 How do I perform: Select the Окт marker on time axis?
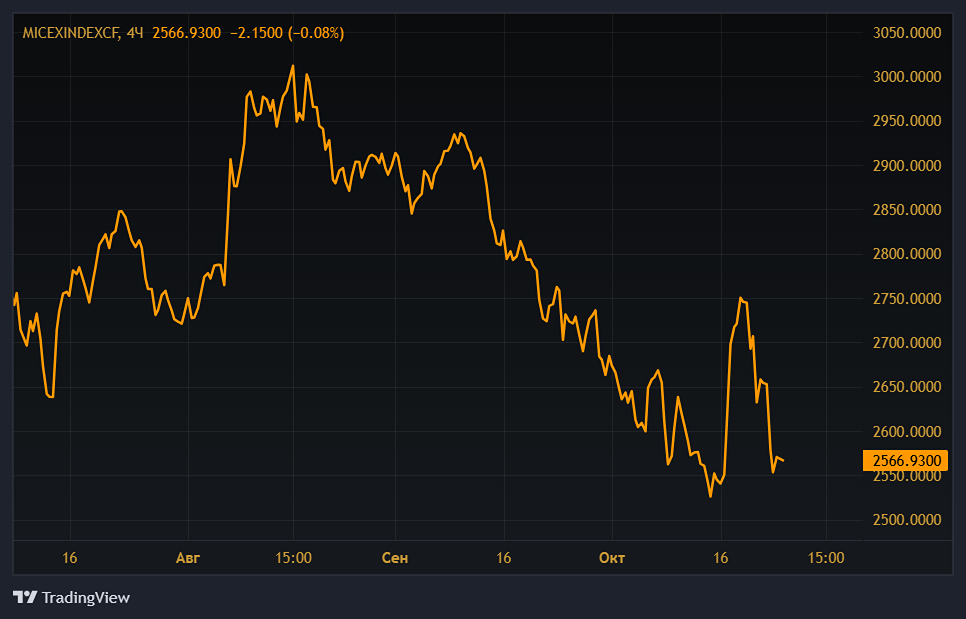(611, 558)
